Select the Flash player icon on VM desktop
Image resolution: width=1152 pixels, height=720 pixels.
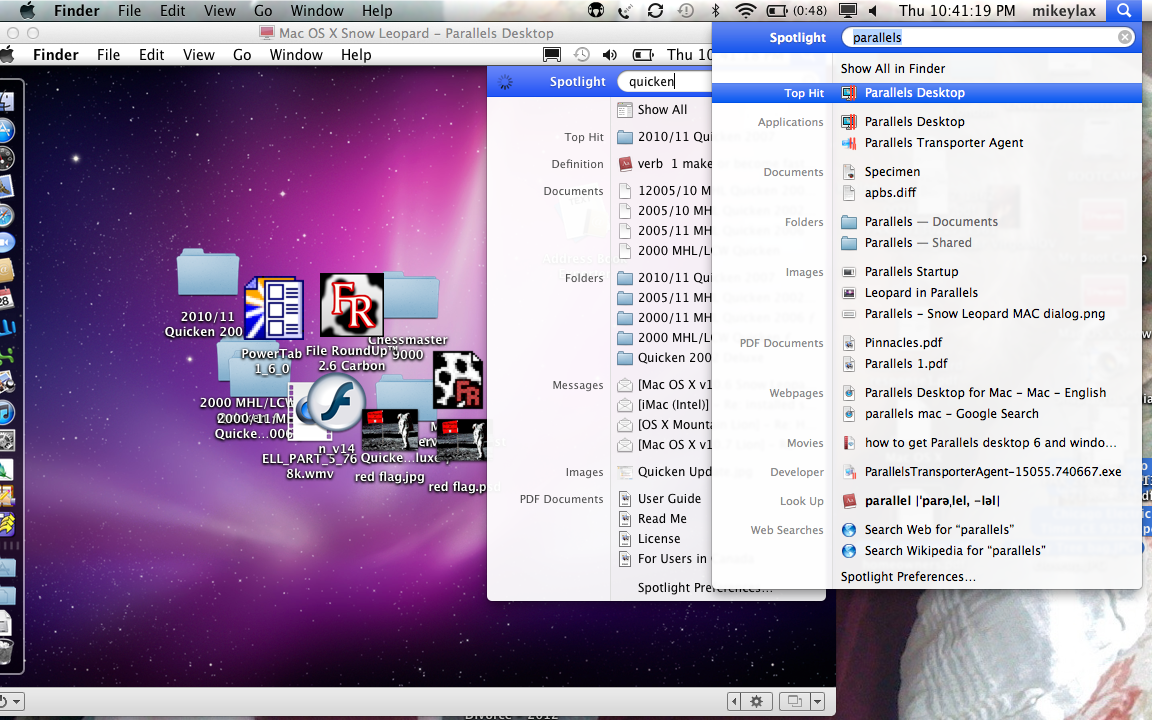coord(335,403)
